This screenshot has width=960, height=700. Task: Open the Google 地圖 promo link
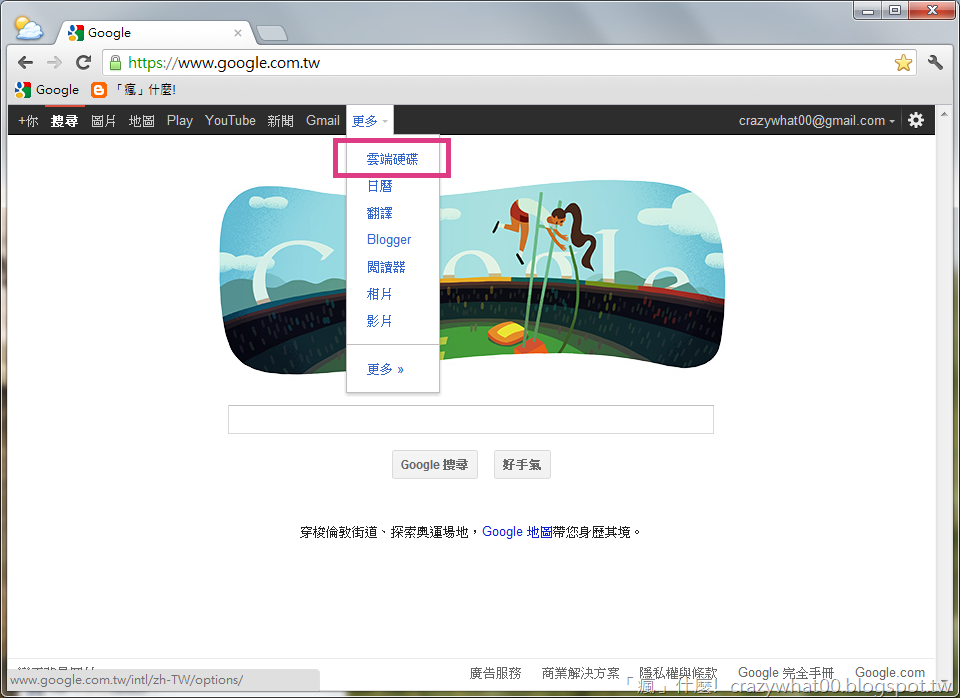517,532
